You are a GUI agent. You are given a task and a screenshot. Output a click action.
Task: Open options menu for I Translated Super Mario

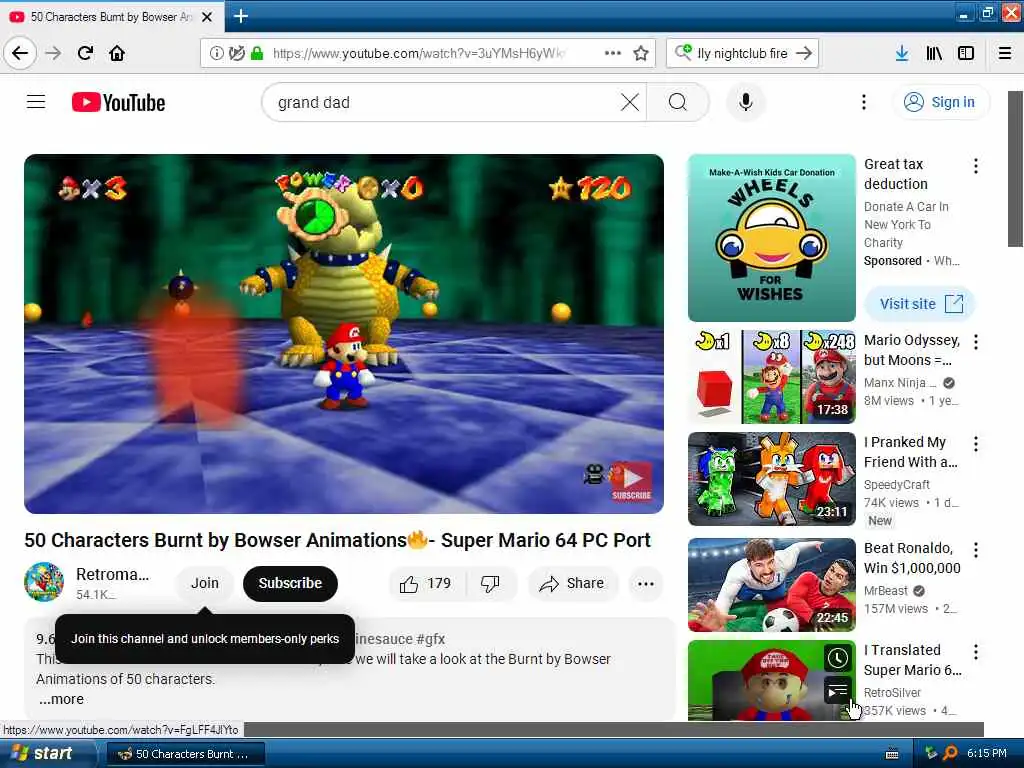976,652
